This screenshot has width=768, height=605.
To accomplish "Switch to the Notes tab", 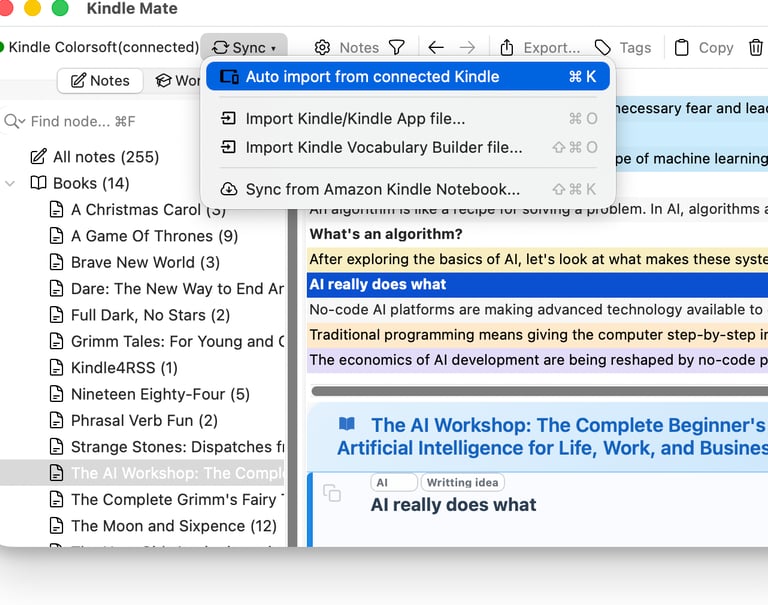I will click(x=100, y=80).
